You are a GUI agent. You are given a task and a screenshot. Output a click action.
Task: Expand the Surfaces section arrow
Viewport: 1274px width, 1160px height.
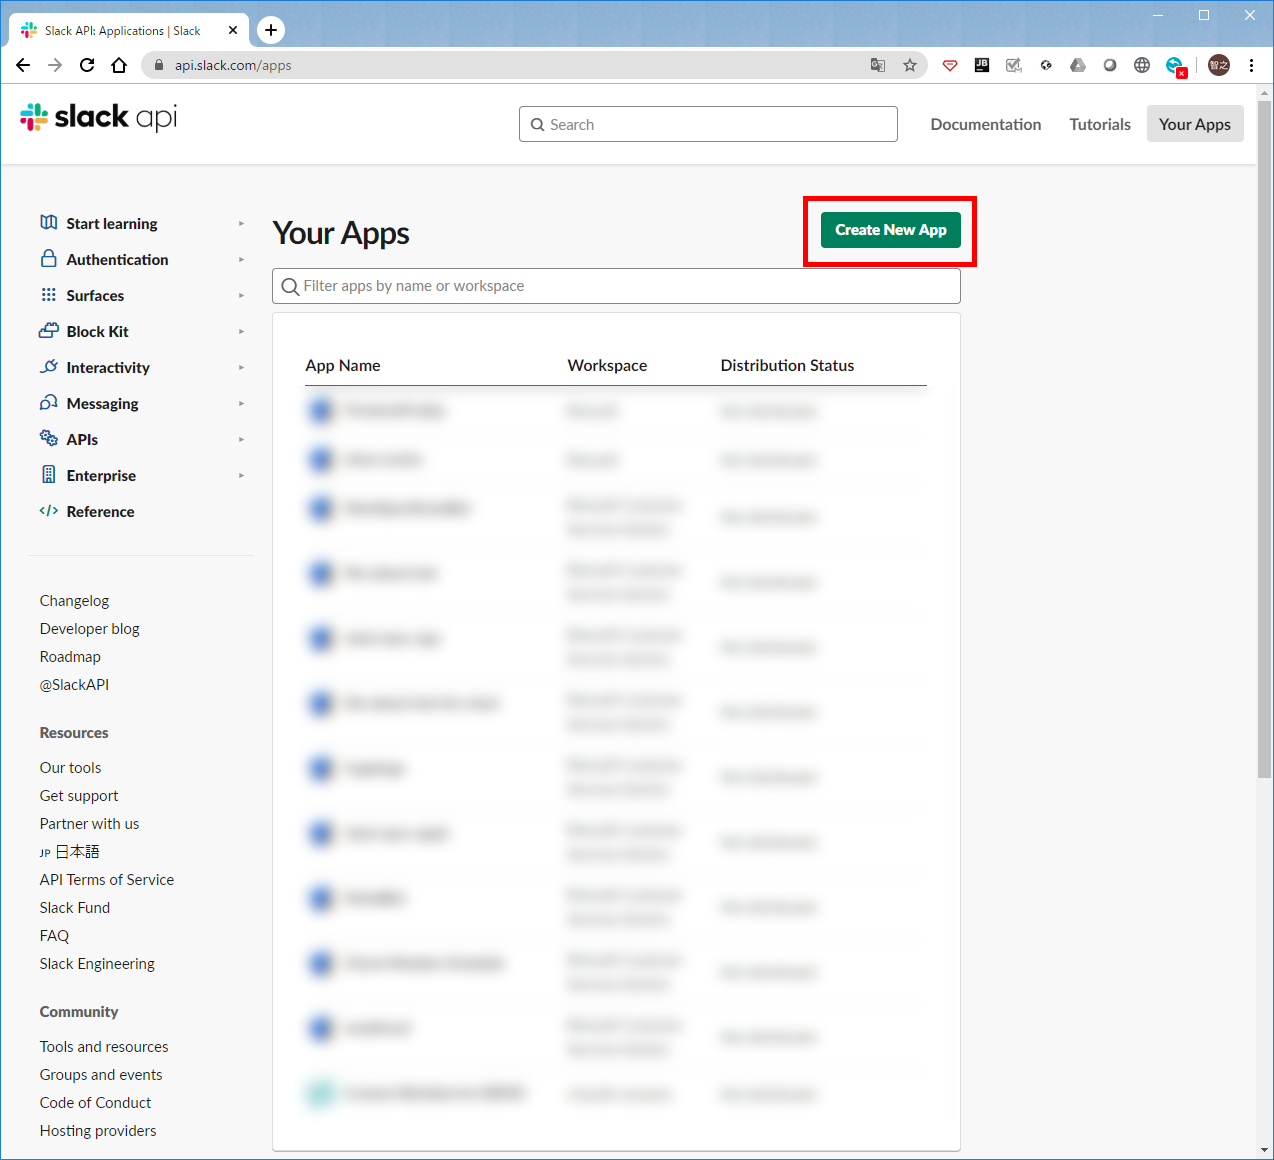241,296
